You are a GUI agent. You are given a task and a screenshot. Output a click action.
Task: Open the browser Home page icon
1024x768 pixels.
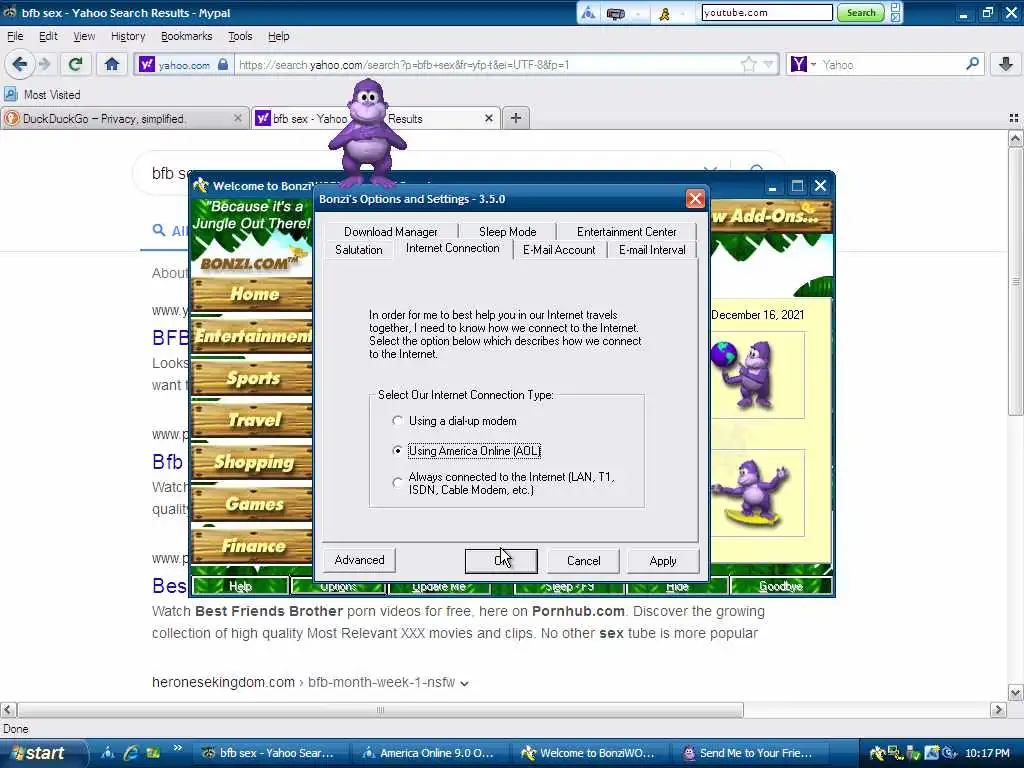[112, 64]
